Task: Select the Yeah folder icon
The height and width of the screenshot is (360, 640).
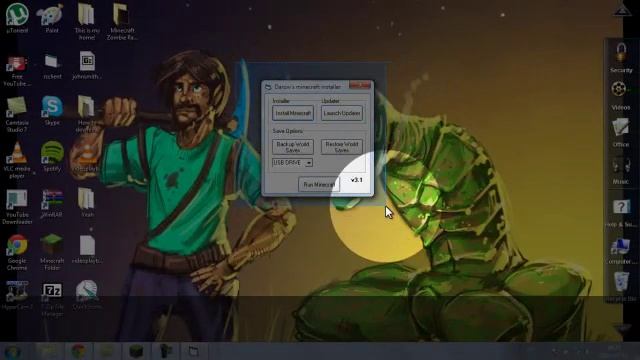Action: [x=87, y=202]
